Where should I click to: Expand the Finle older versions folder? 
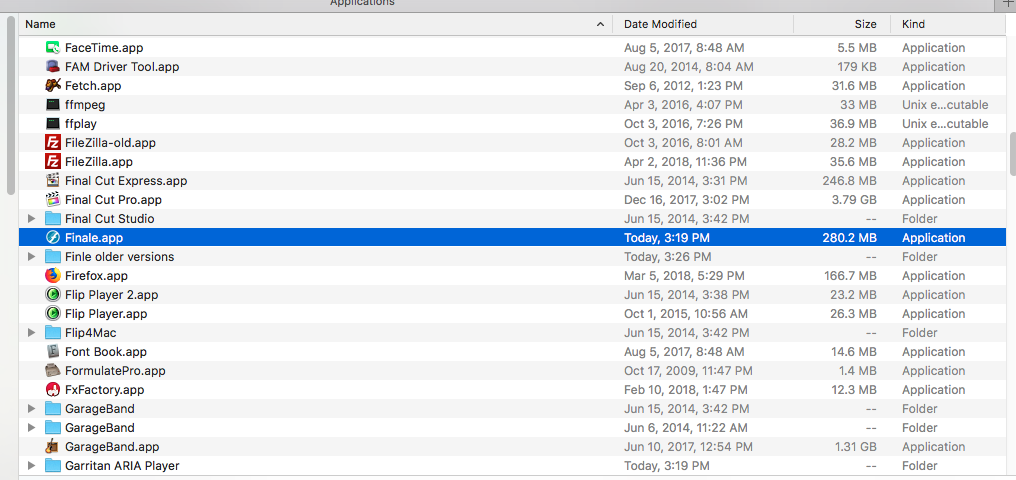tap(31, 257)
